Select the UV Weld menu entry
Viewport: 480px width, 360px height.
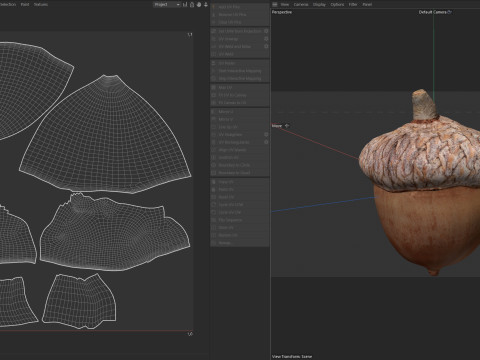(x=240, y=54)
